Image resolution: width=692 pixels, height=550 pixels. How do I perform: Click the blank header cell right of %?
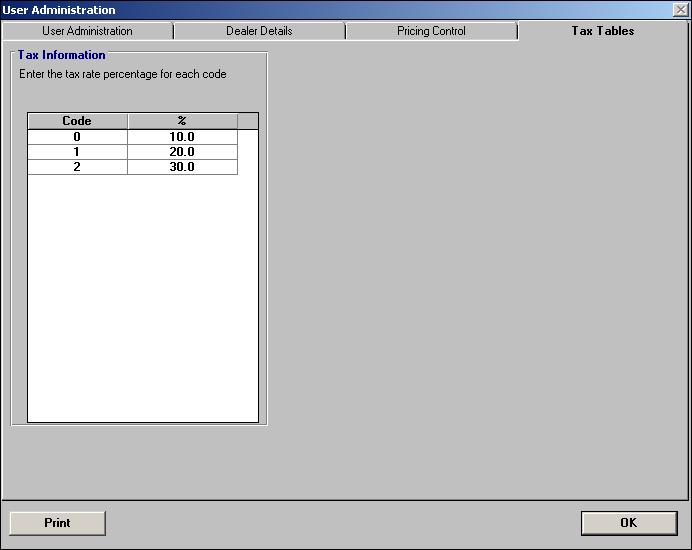coord(248,121)
